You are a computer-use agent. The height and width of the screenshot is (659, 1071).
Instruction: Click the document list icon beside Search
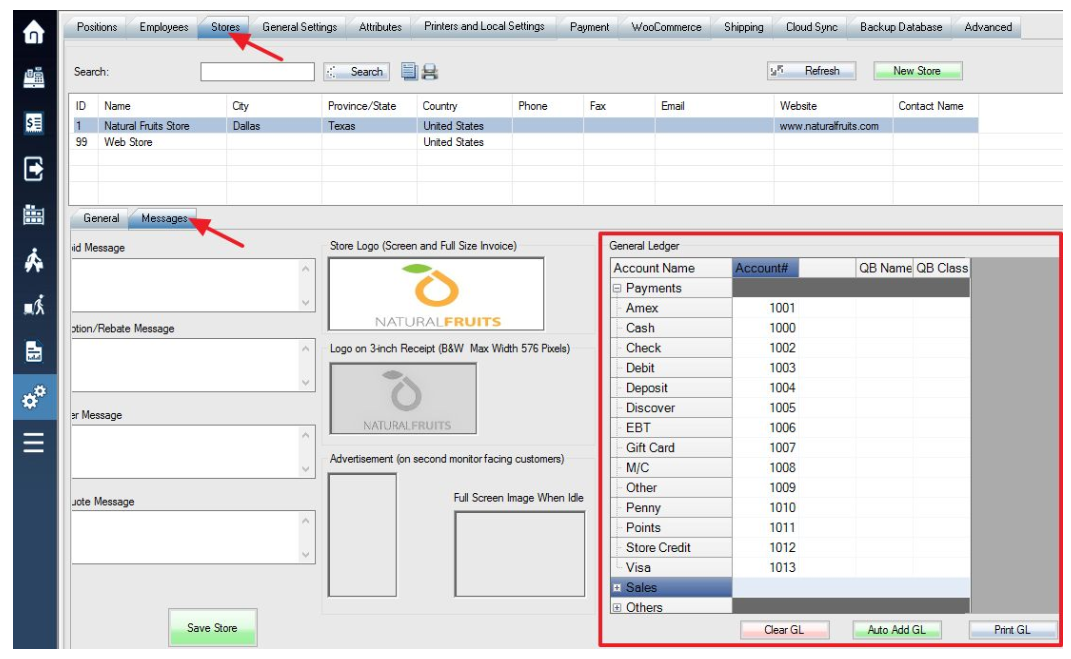coord(409,72)
